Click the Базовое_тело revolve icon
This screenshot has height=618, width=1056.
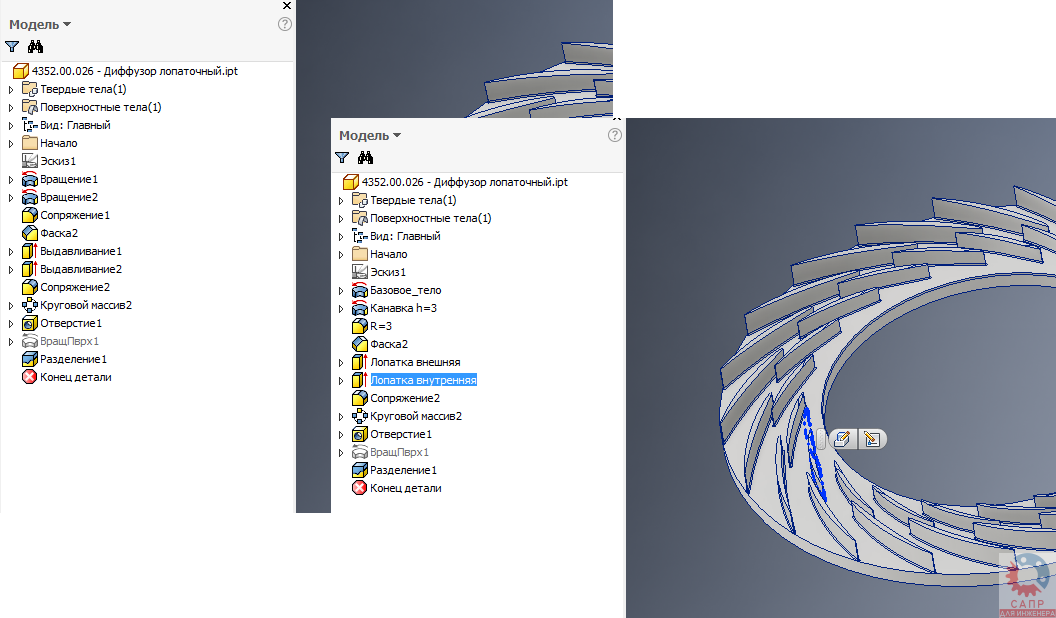click(360, 290)
